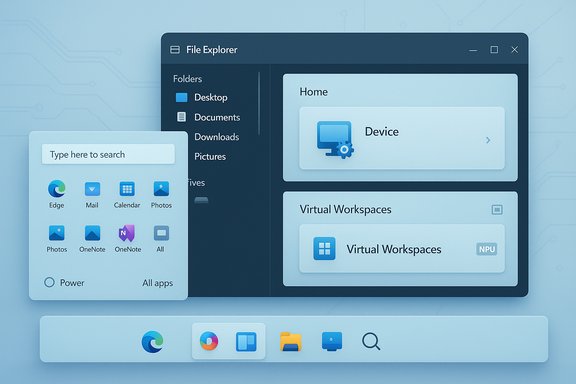Click the File Explorer title icon

pyautogui.click(x=175, y=50)
